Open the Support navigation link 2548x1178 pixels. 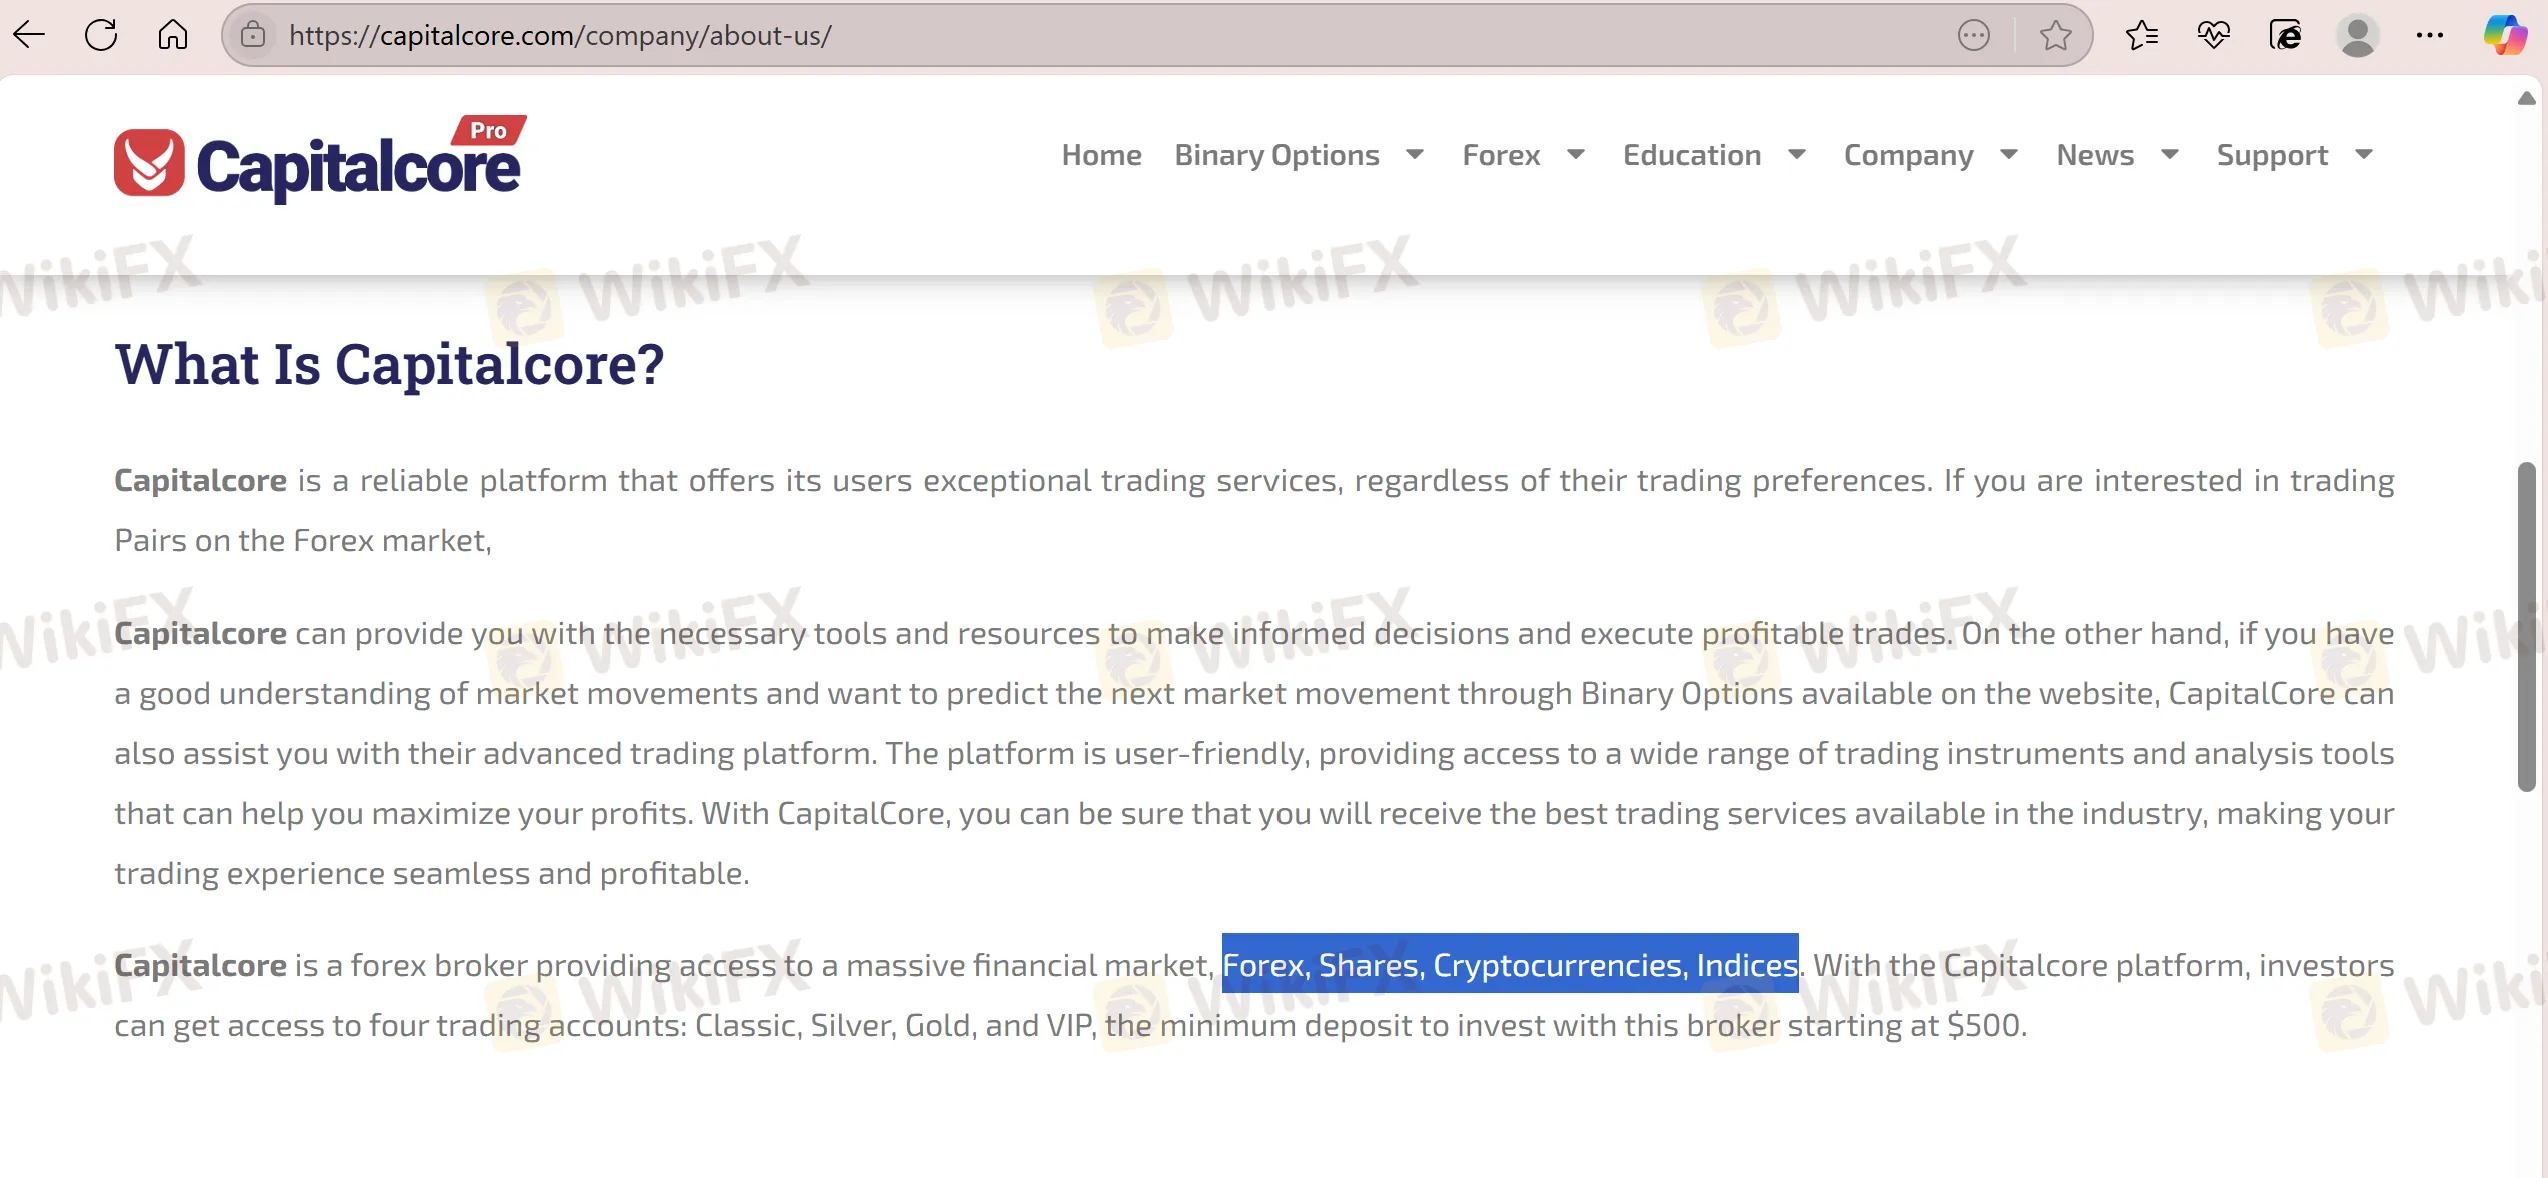click(2272, 155)
